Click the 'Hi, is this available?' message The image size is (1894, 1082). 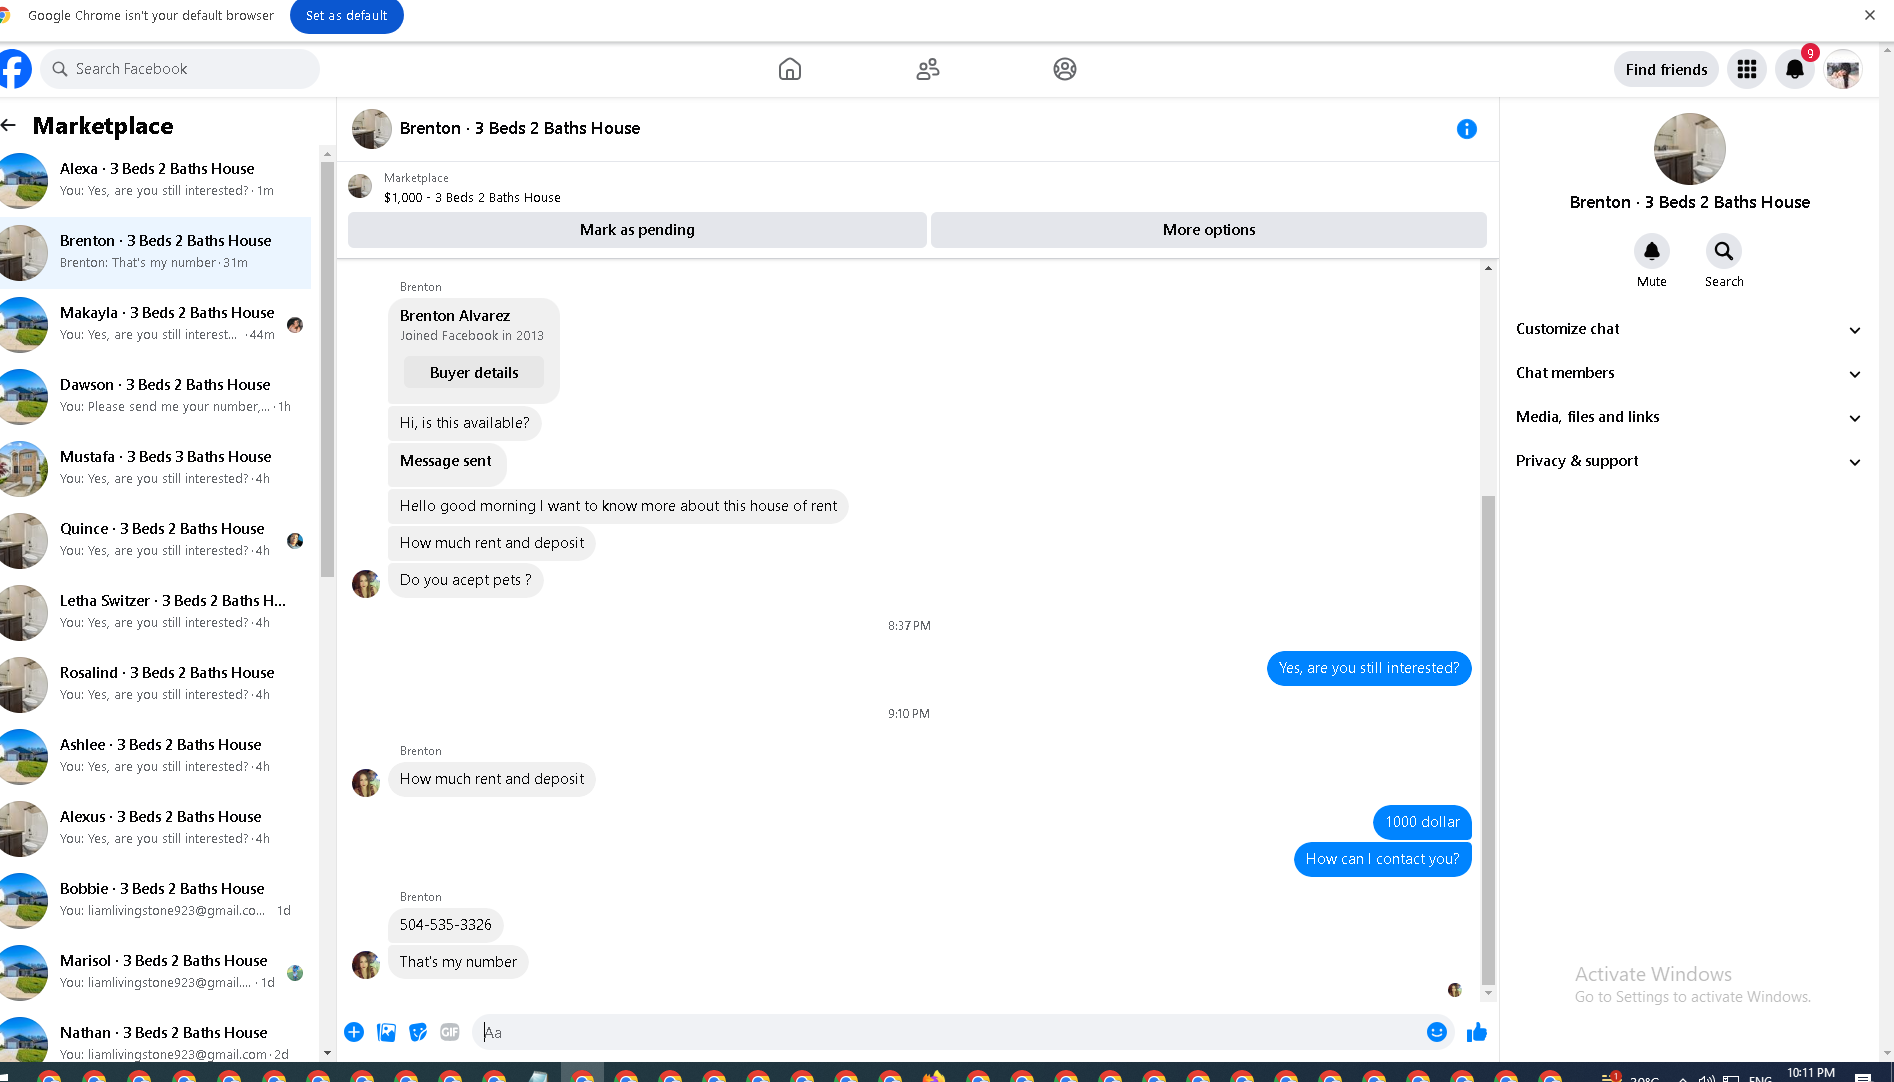pyautogui.click(x=465, y=423)
